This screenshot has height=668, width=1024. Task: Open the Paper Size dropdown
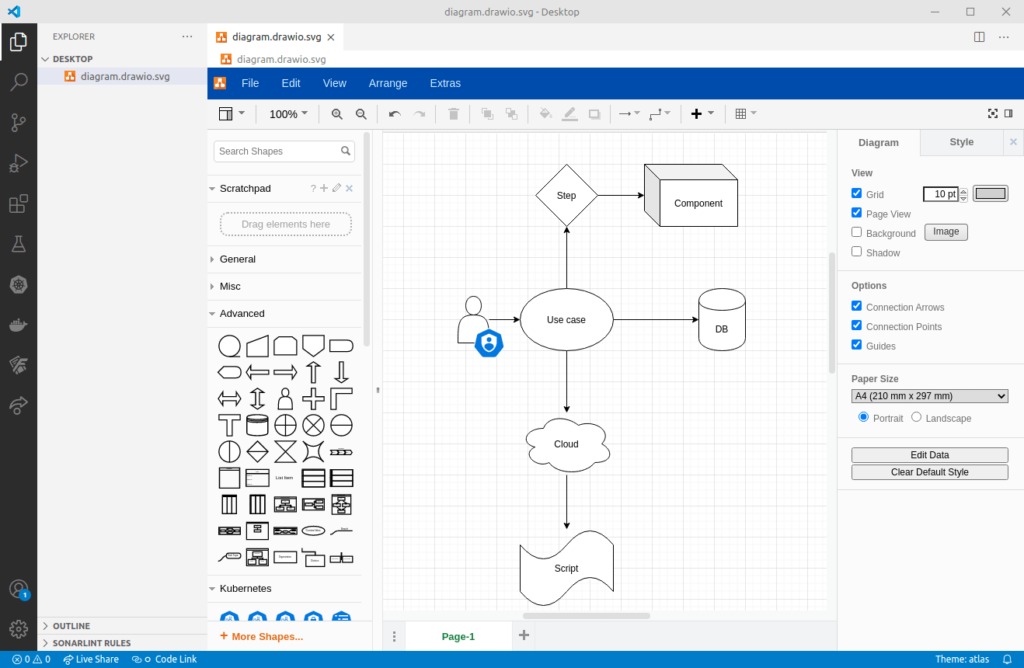(930, 396)
